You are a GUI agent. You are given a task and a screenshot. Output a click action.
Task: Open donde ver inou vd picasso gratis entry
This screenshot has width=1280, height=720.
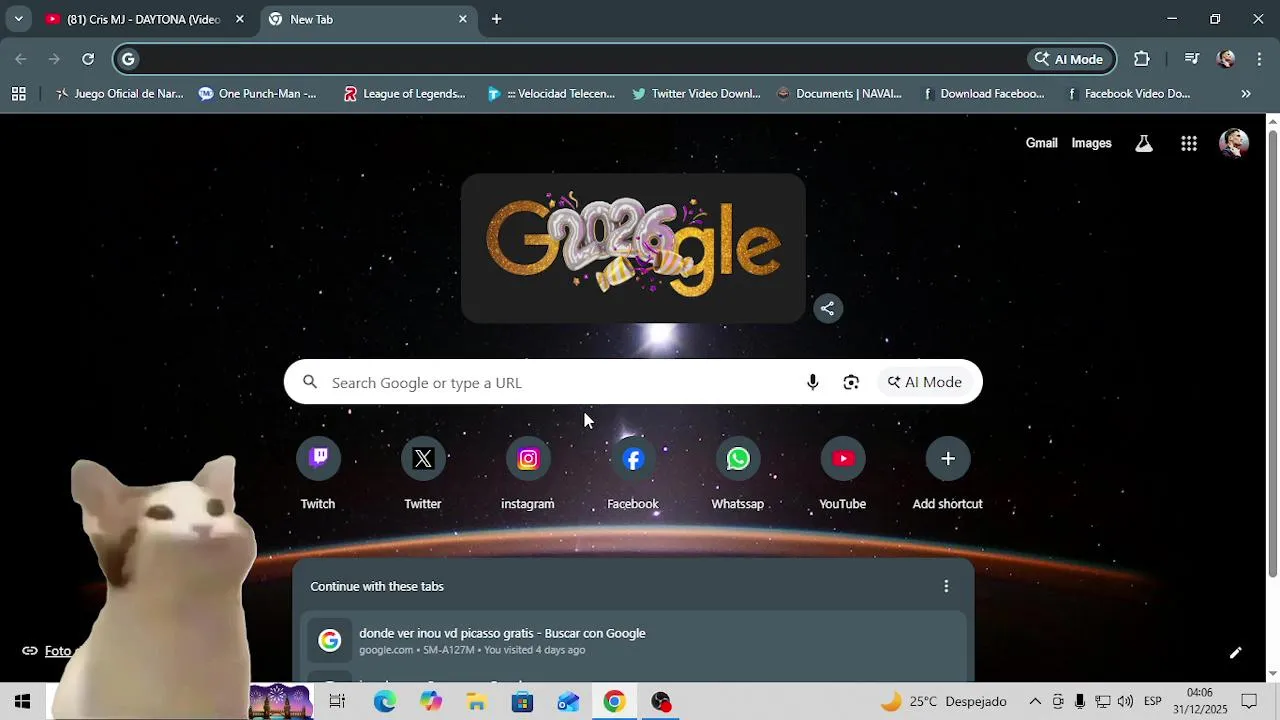click(x=633, y=641)
